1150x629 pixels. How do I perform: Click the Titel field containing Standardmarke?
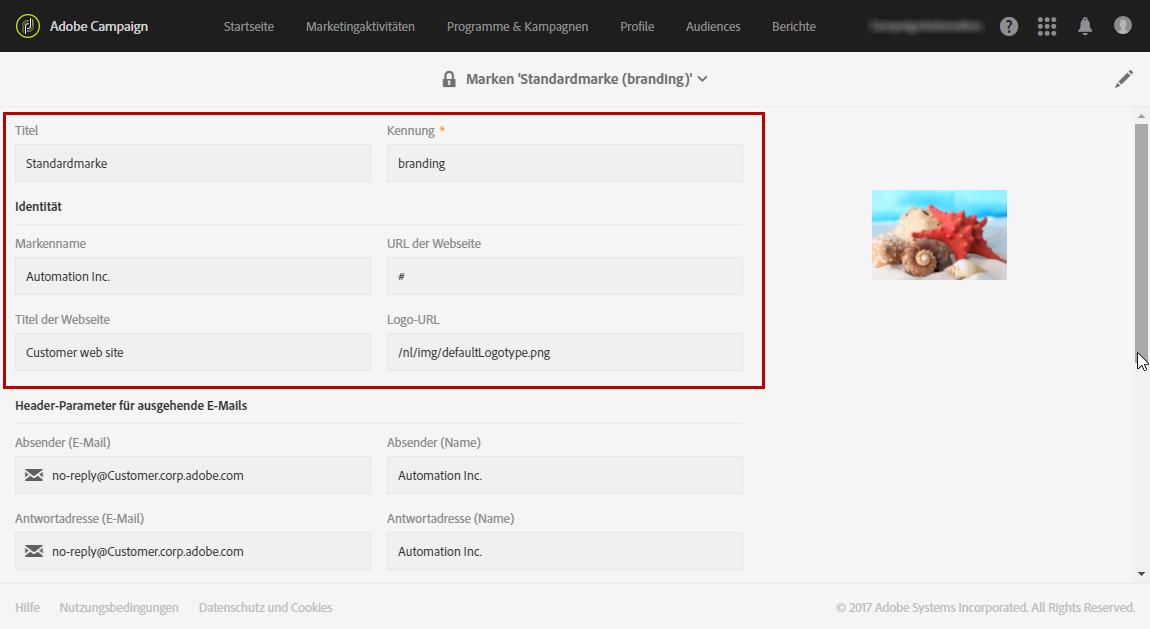point(193,163)
